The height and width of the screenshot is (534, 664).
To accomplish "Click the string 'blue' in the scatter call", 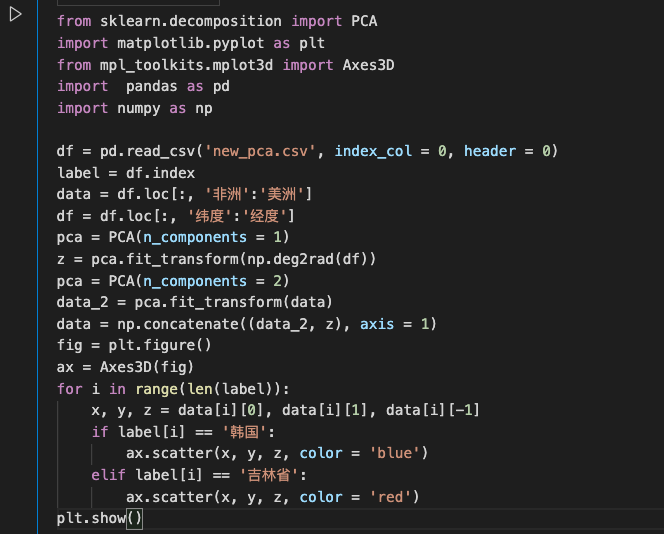I will (x=394, y=453).
